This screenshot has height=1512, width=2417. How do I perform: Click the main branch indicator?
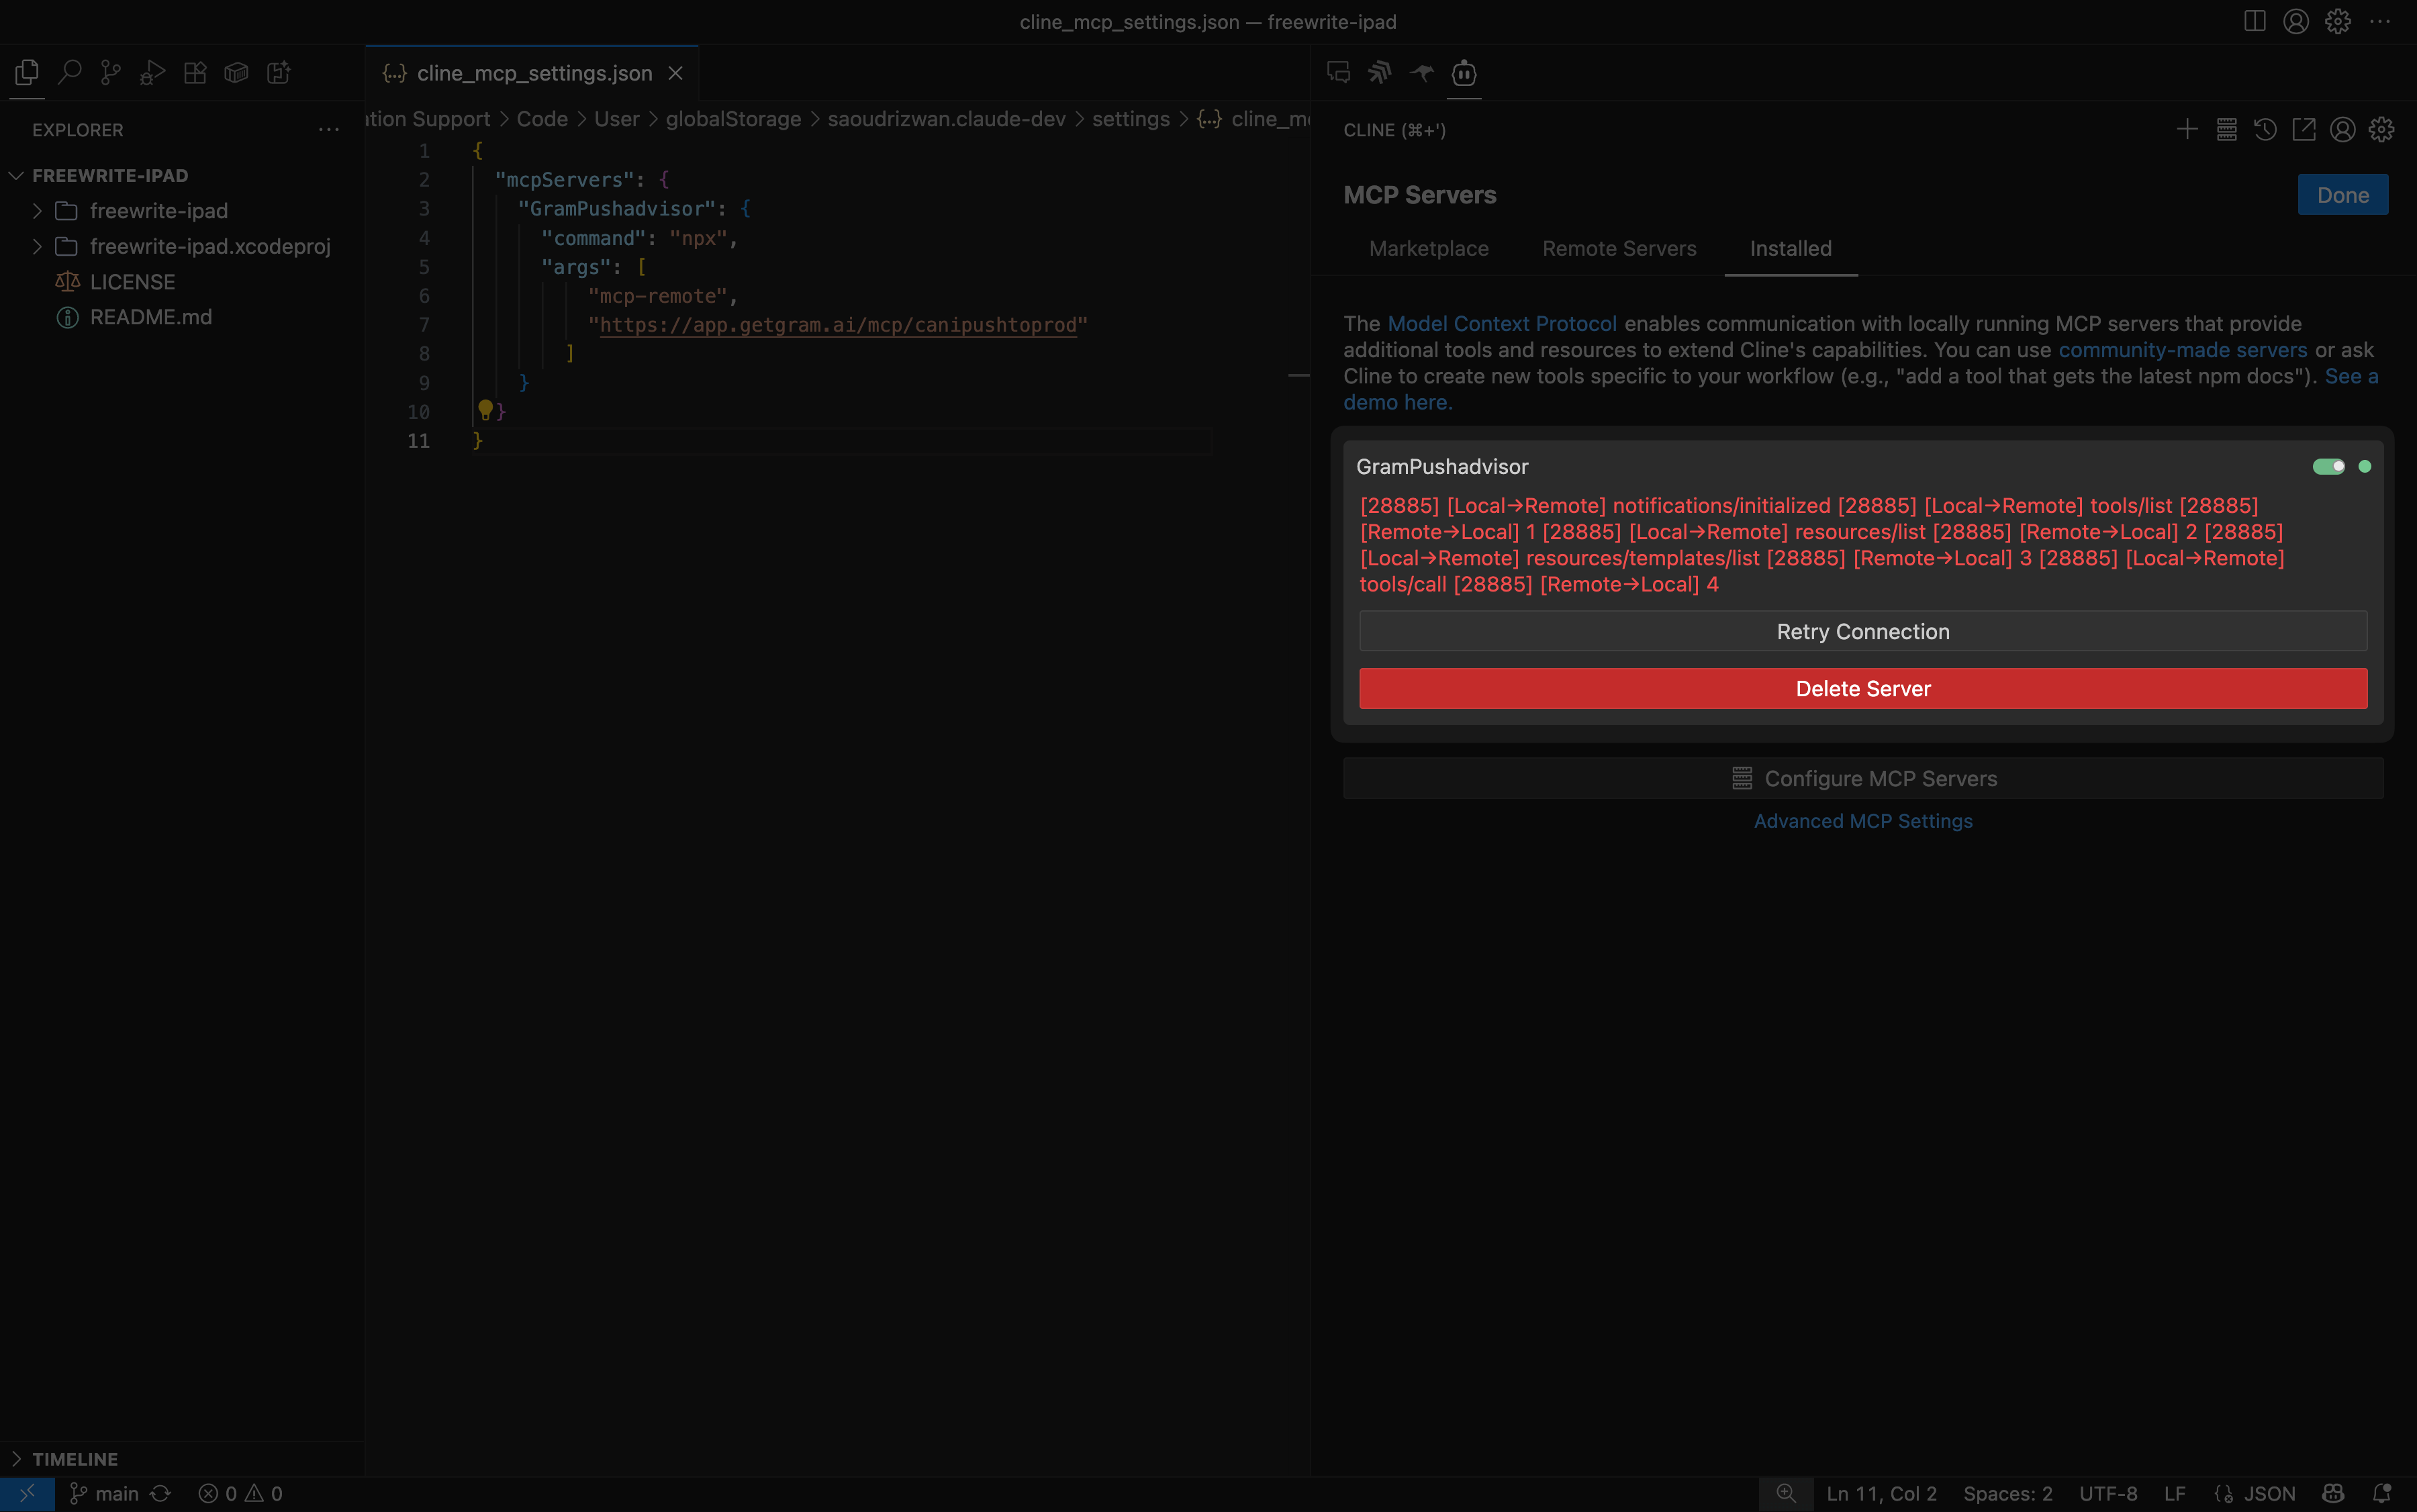pyautogui.click(x=104, y=1493)
